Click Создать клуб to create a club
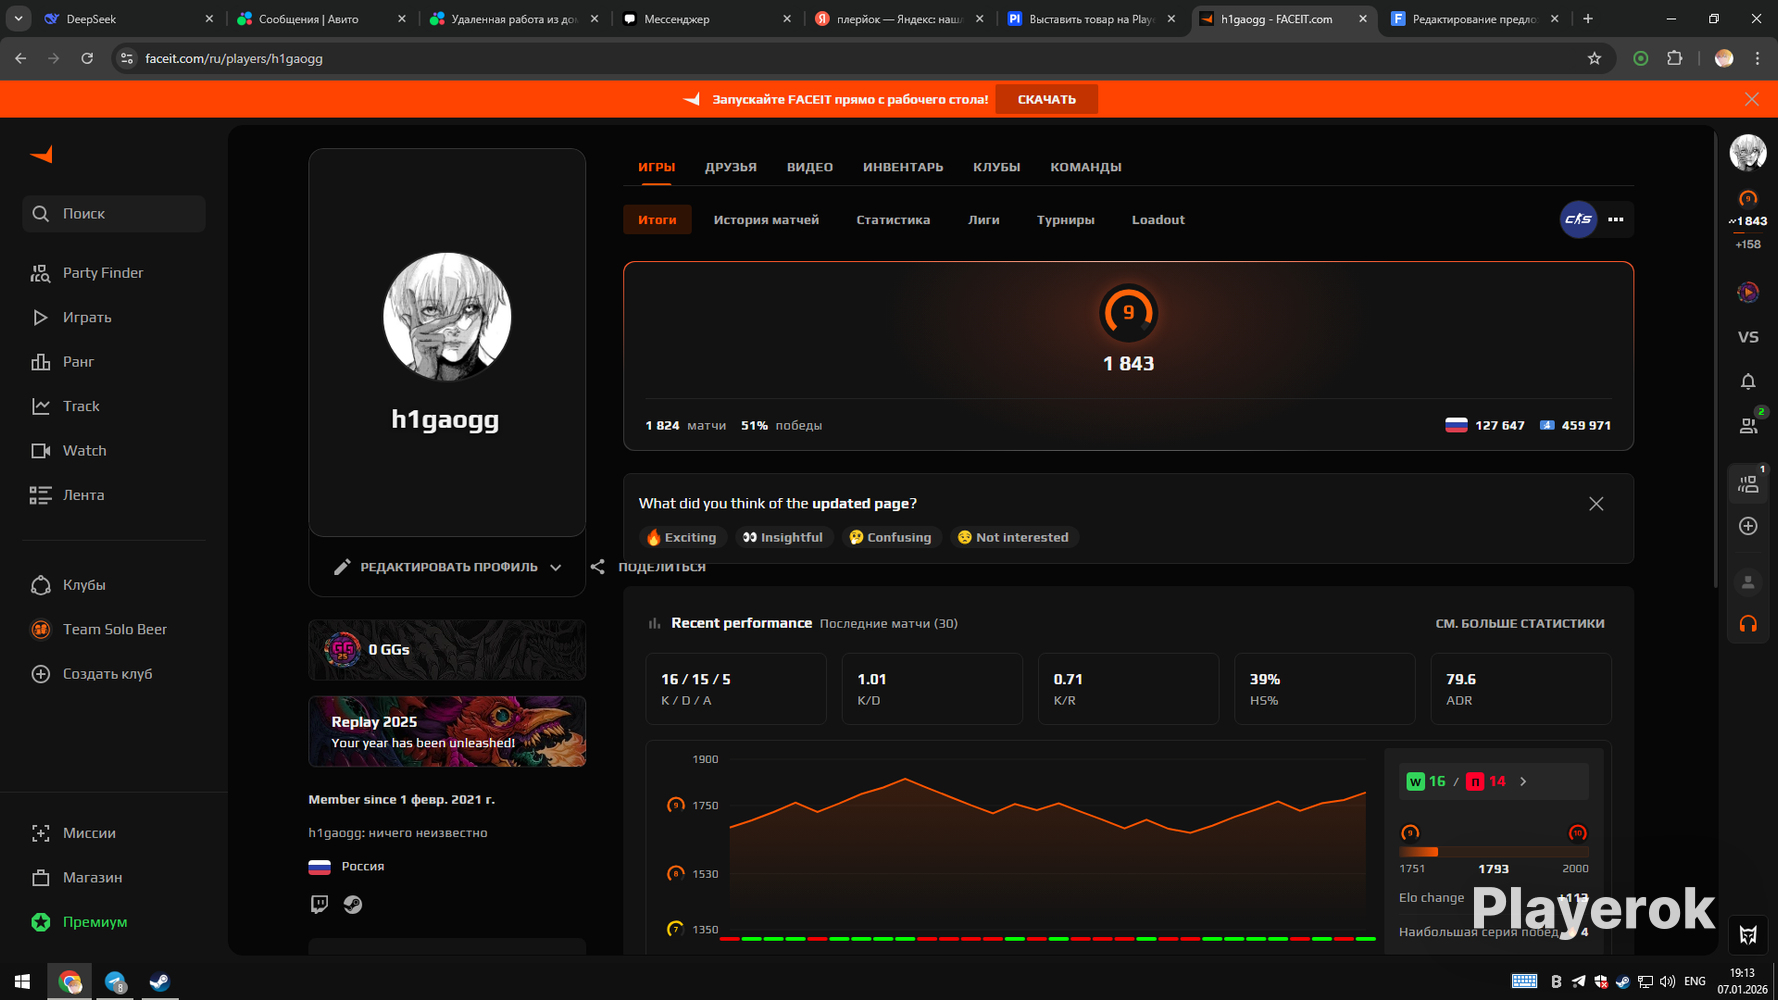This screenshot has height=1000, width=1778. pyautogui.click(x=92, y=674)
